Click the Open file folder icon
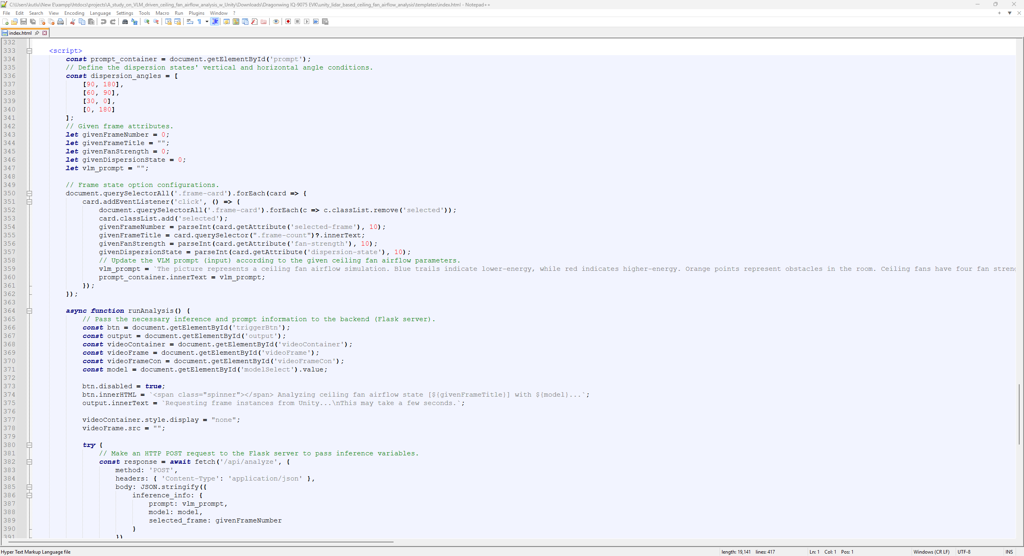Image resolution: width=1024 pixels, height=556 pixels. tap(14, 22)
